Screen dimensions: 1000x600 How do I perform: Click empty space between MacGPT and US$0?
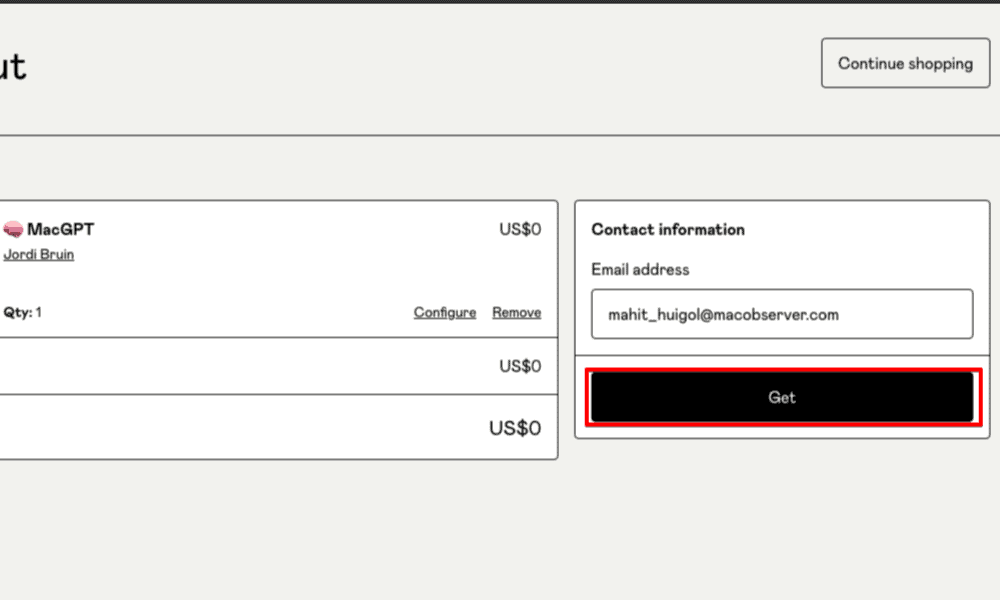tap(300, 230)
